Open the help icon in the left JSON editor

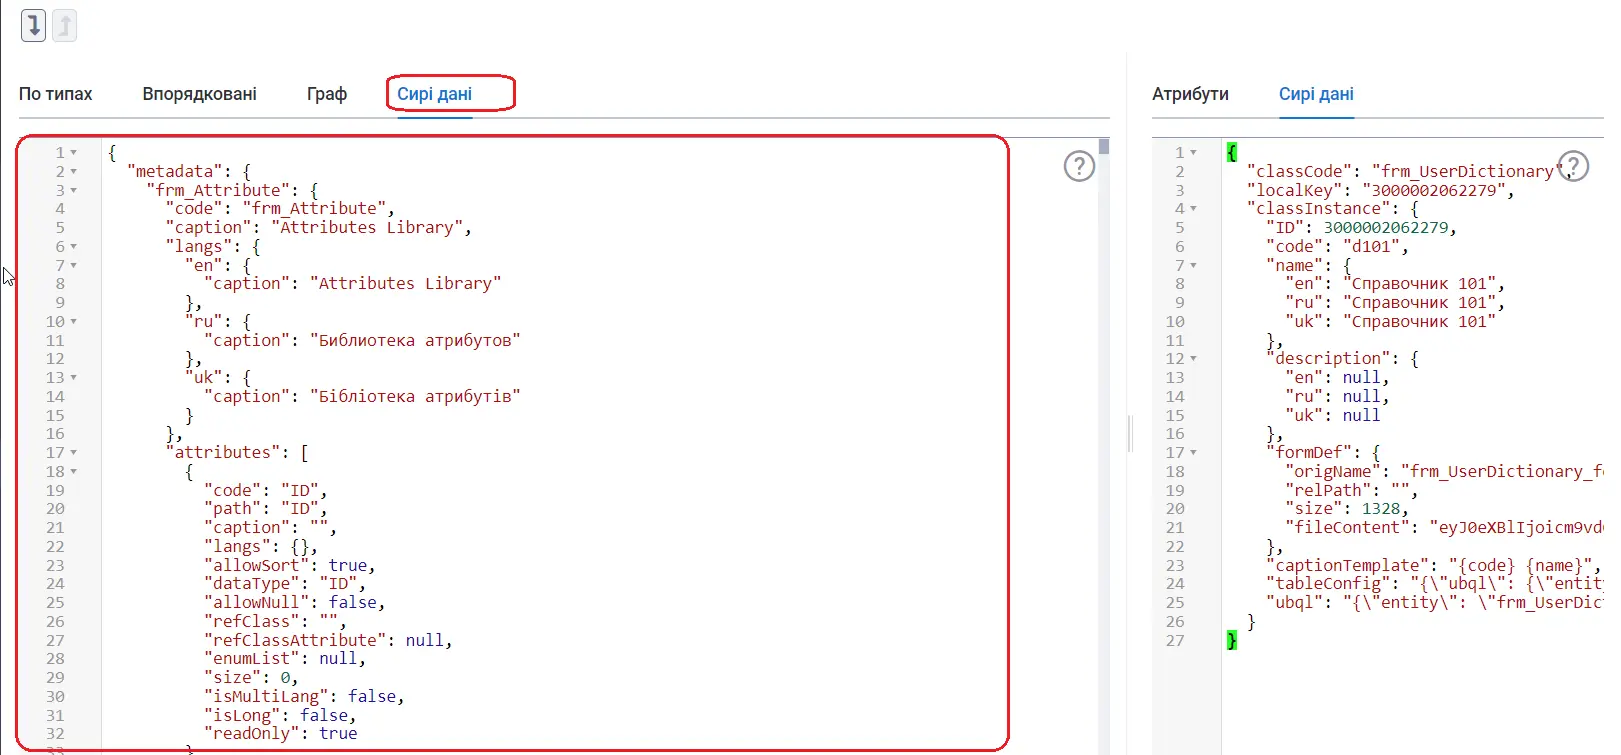coord(1079,166)
